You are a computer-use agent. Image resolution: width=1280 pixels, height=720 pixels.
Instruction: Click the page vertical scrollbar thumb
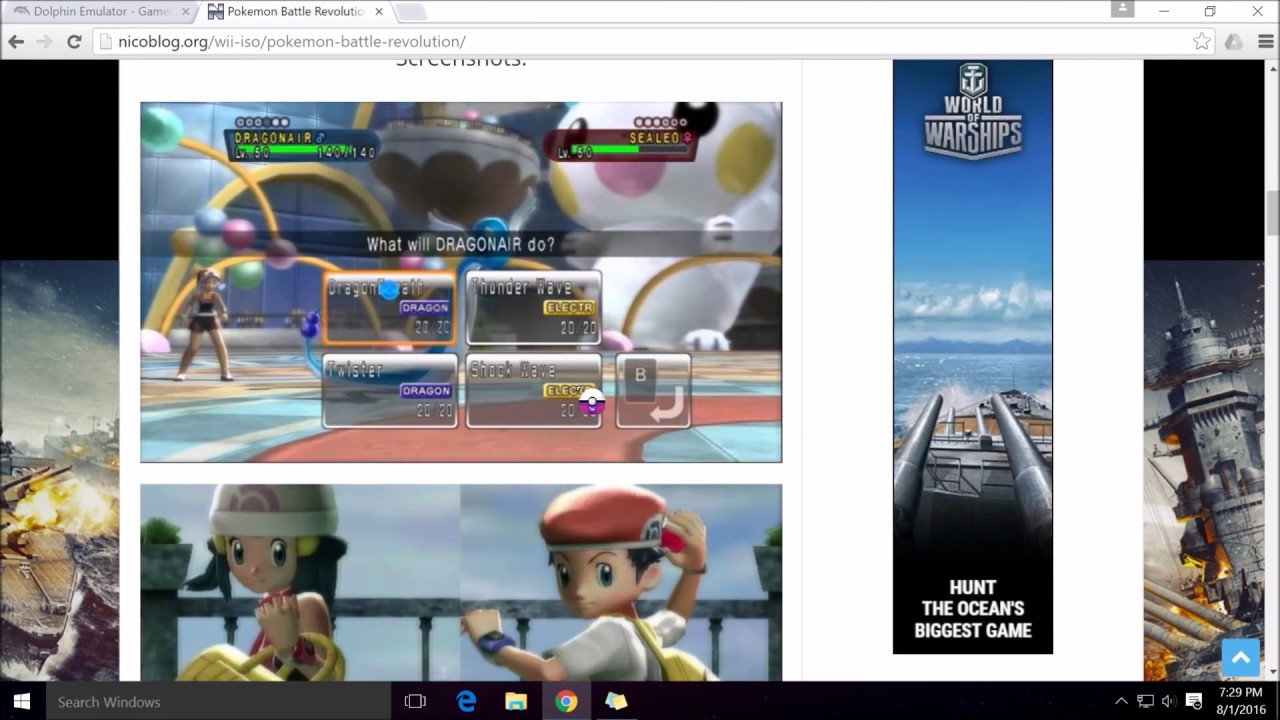[1273, 212]
